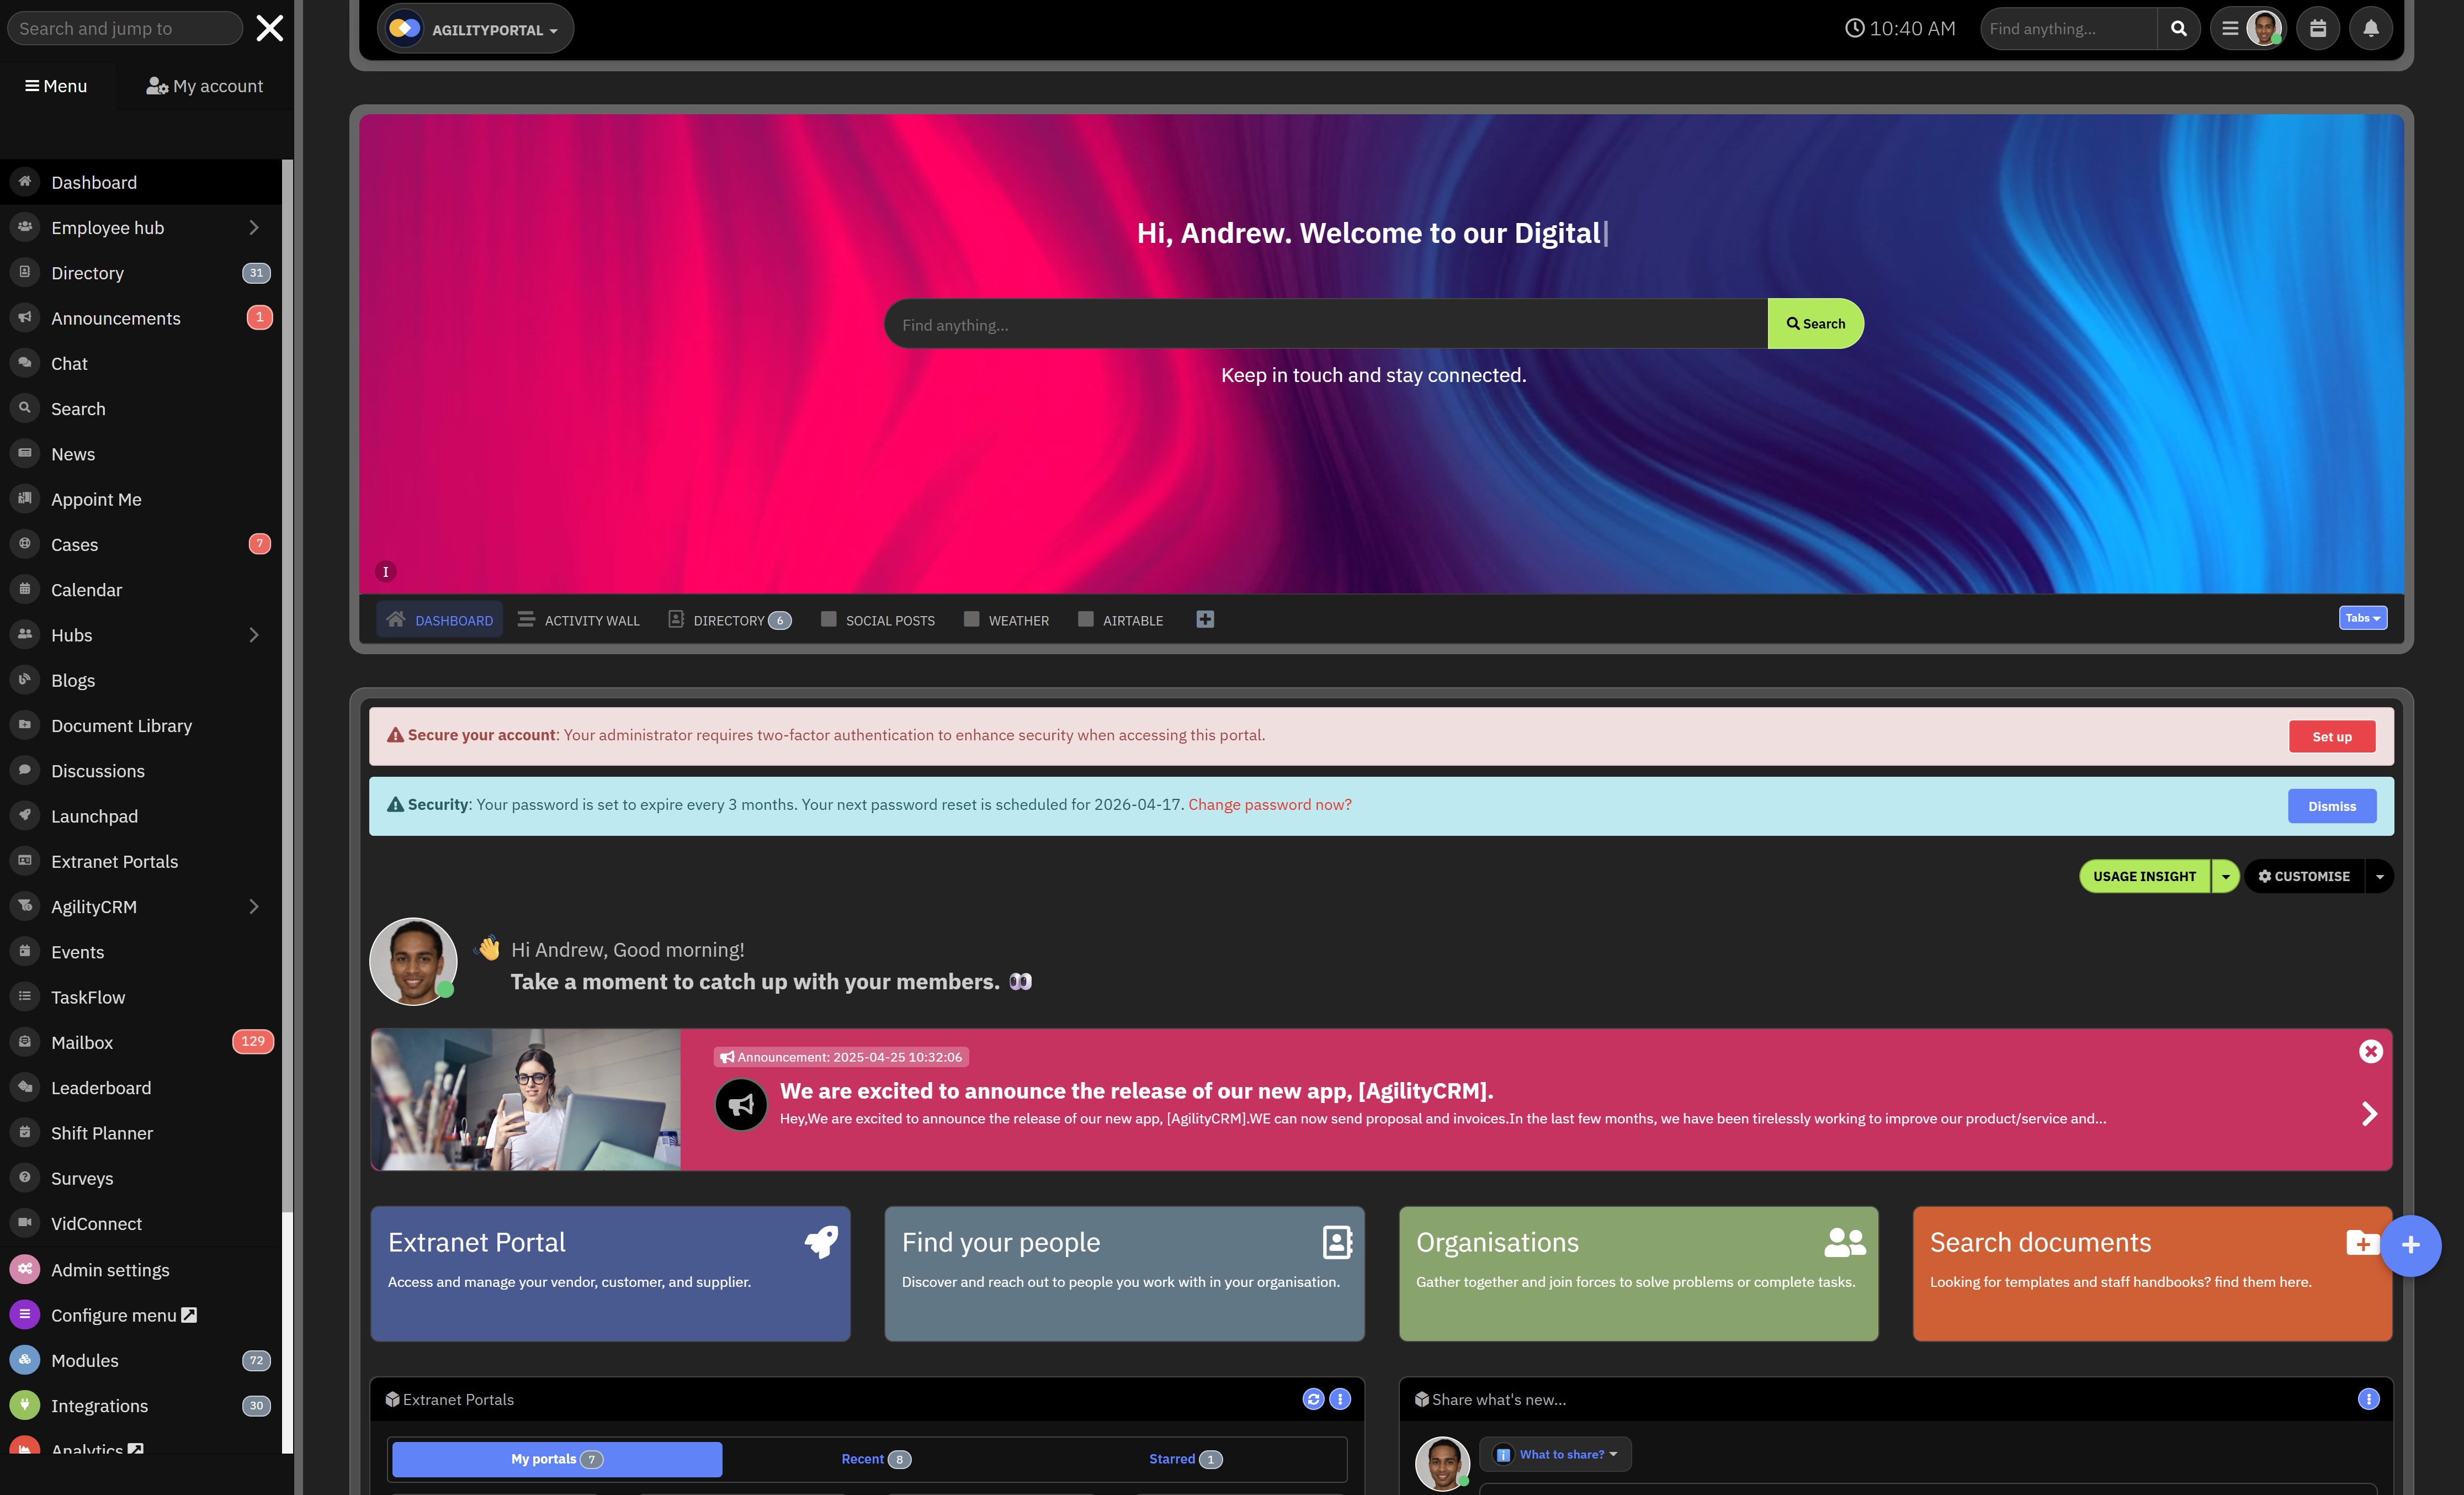This screenshot has width=2464, height=1495.
Task: Click the Set up two-factor button
Action: [2331, 737]
